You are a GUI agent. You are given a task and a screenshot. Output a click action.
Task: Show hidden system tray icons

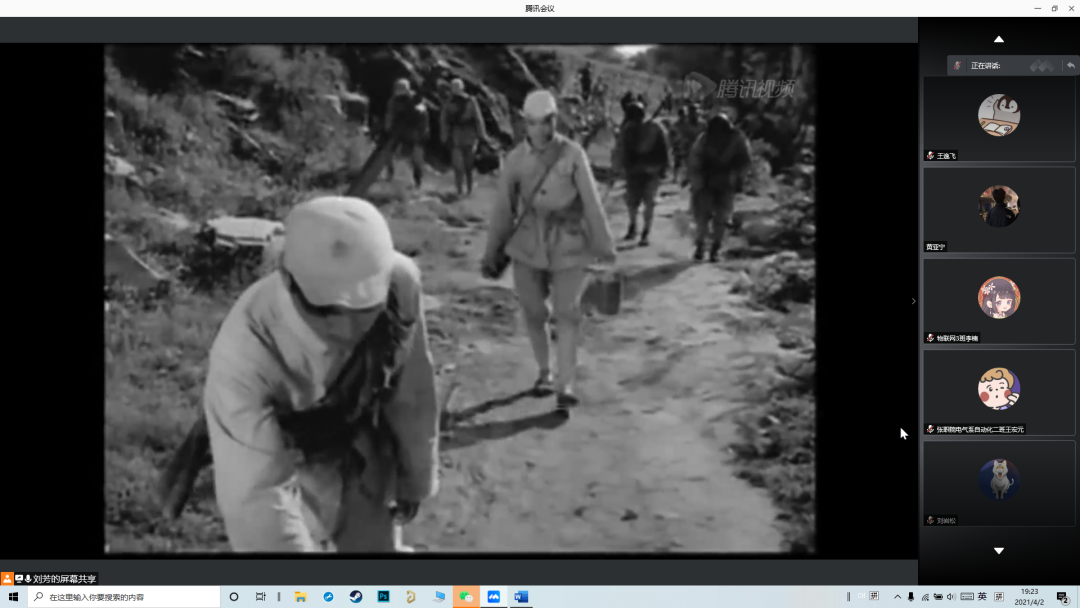pos(897,597)
